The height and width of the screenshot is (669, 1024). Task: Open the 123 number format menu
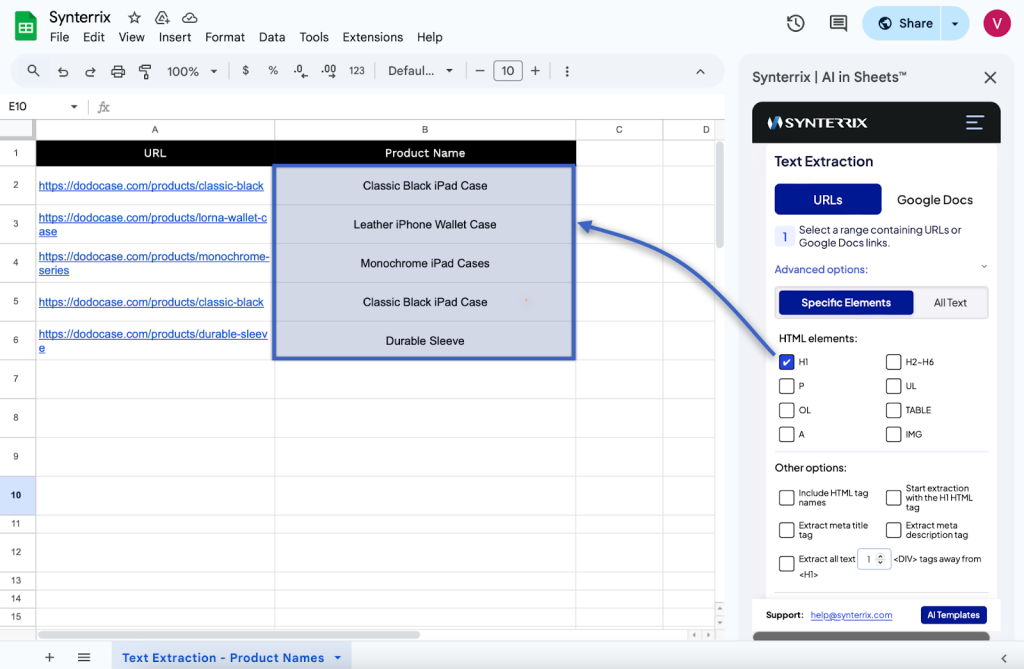[x=357, y=71]
